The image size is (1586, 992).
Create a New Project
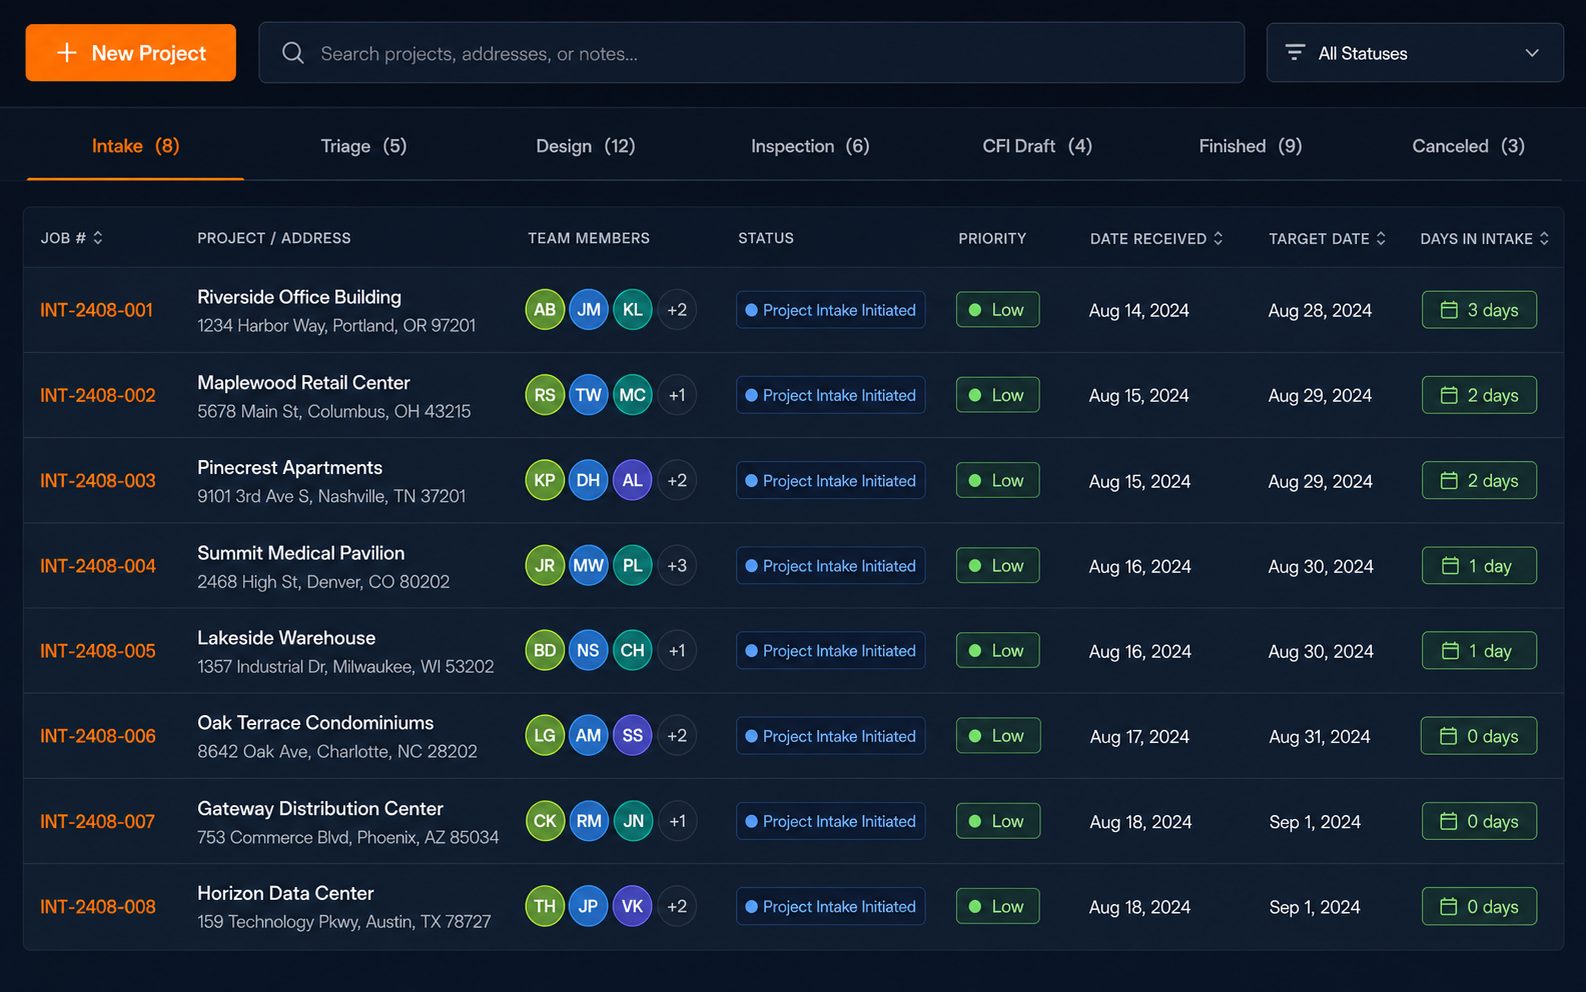click(x=131, y=53)
